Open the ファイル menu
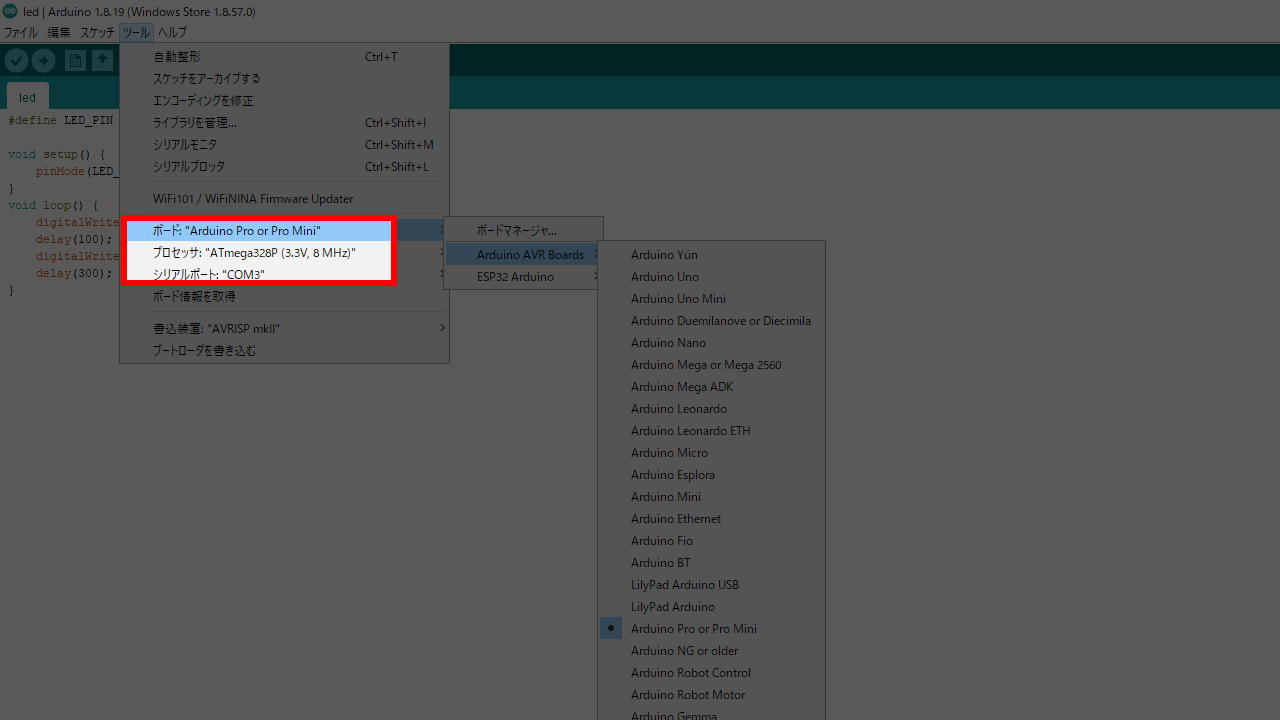The width and height of the screenshot is (1280, 720). pos(20,33)
